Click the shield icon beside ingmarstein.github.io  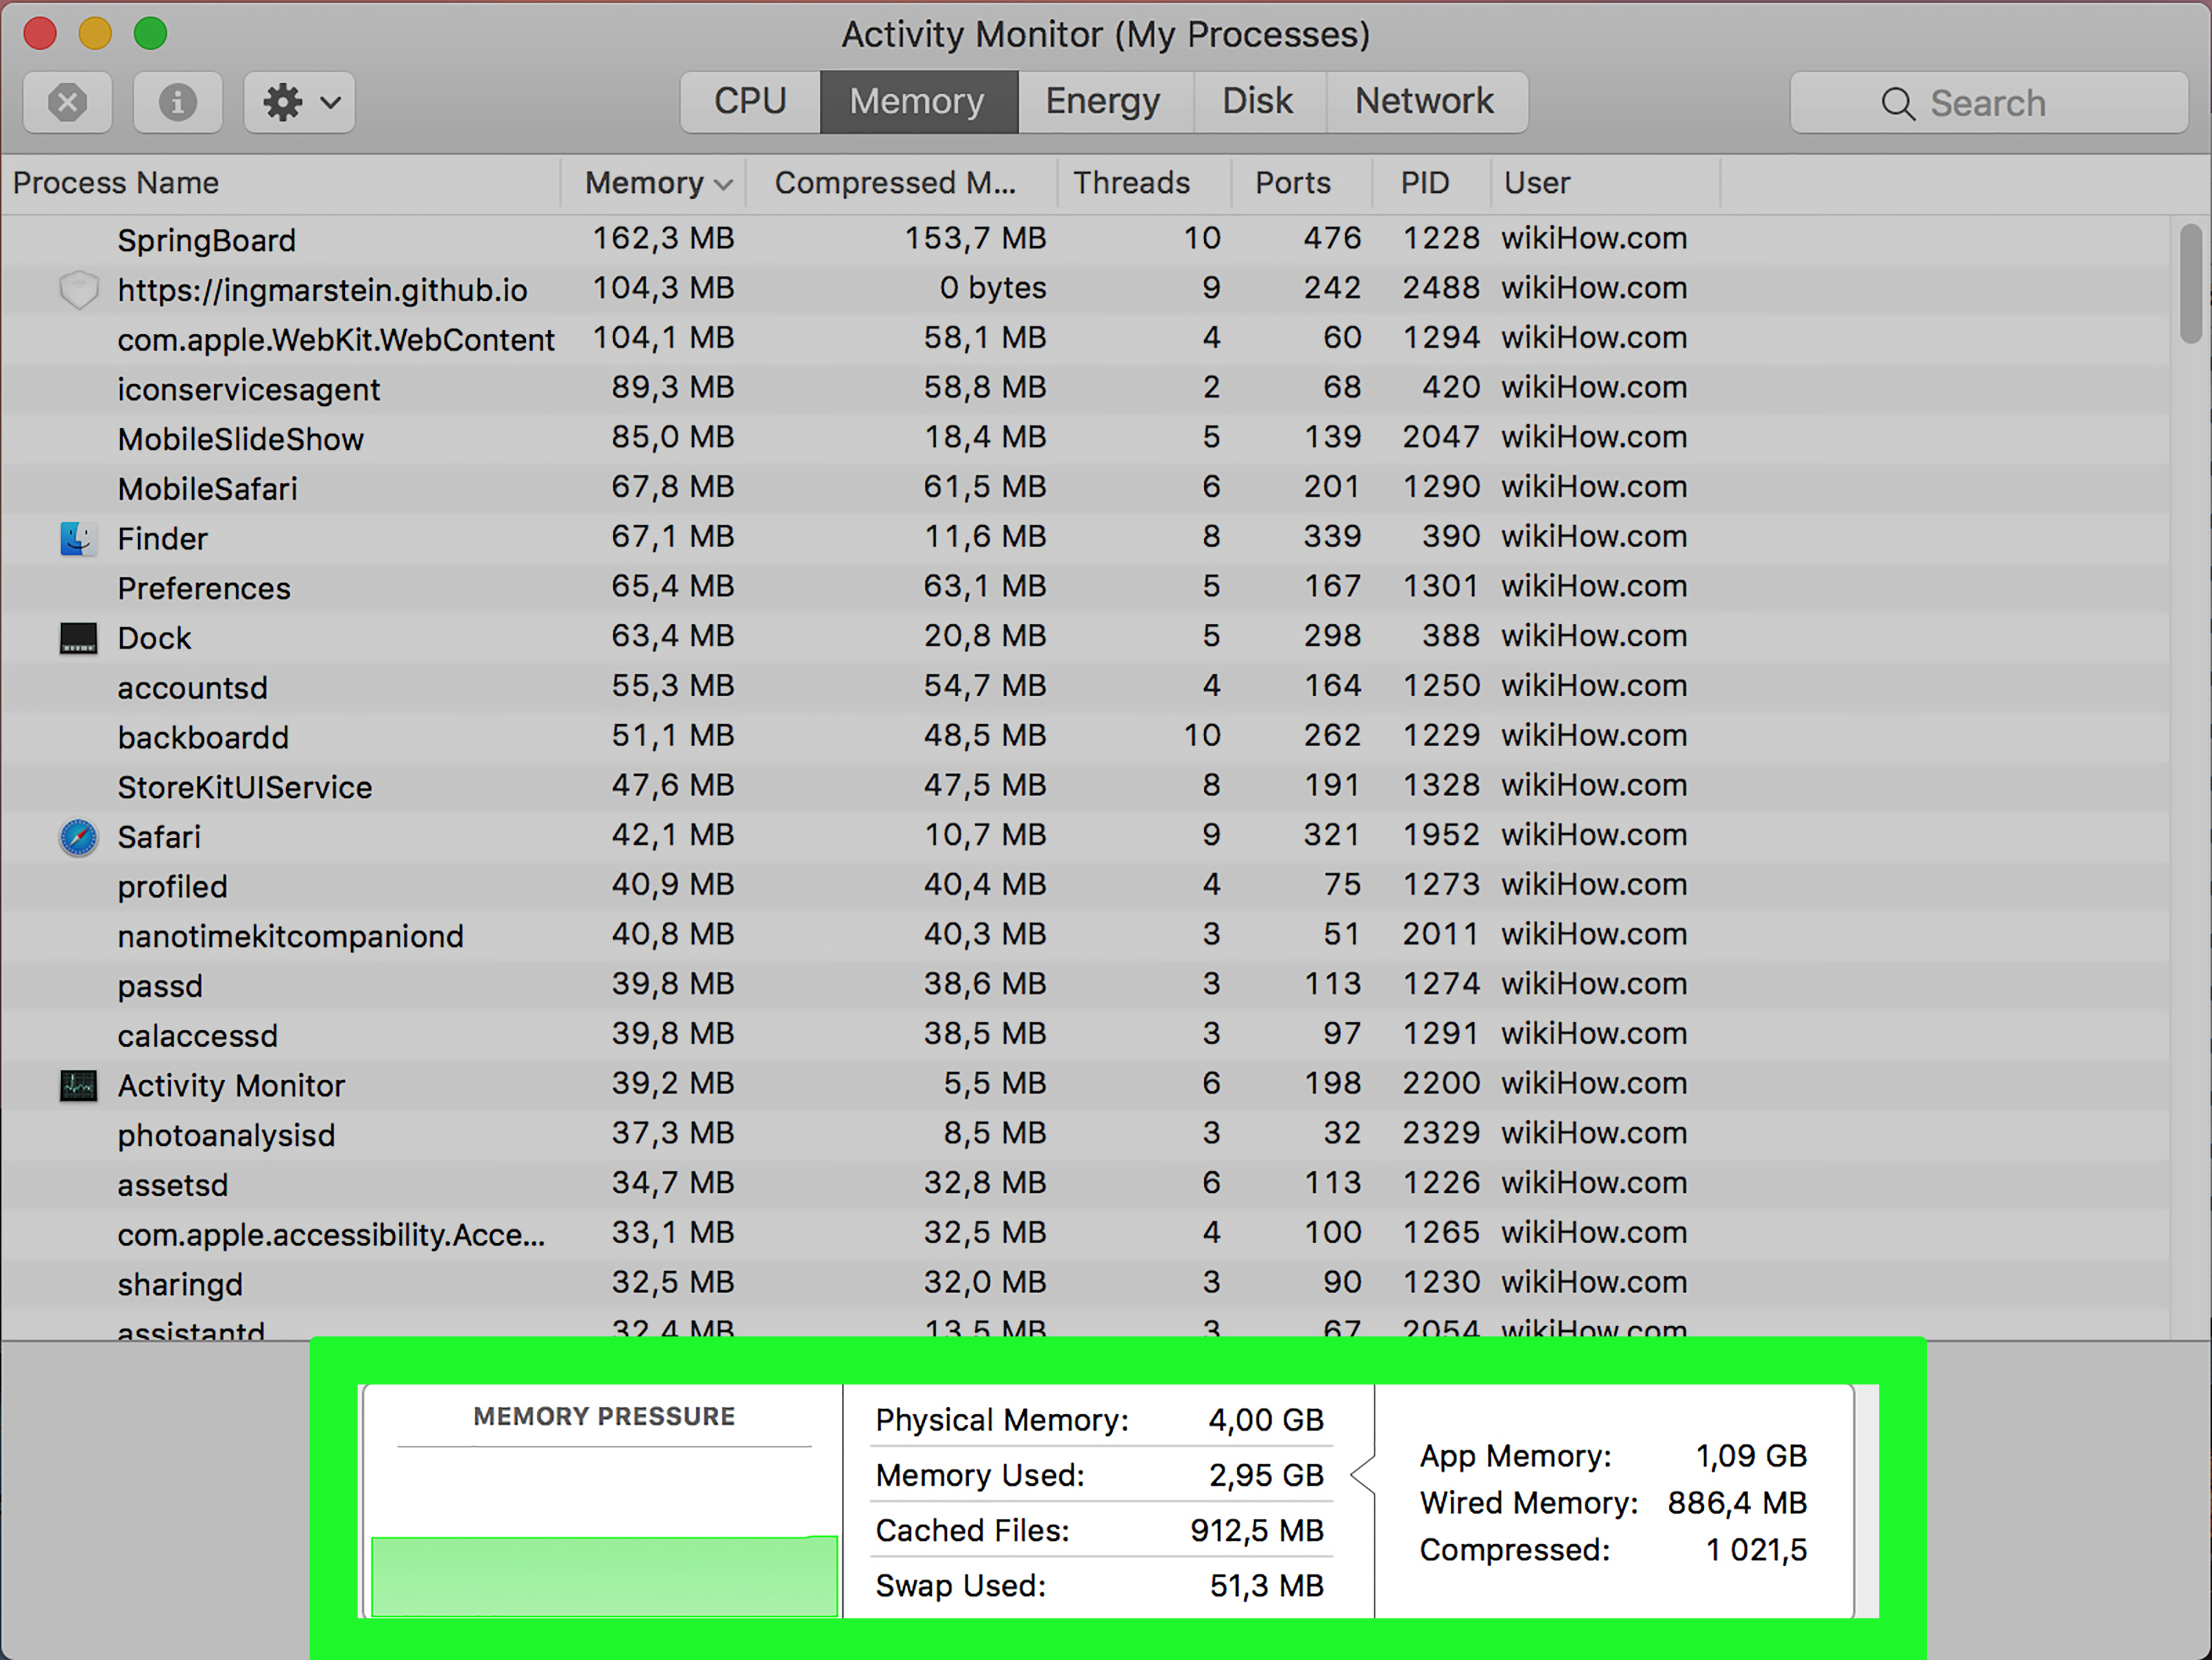78,290
